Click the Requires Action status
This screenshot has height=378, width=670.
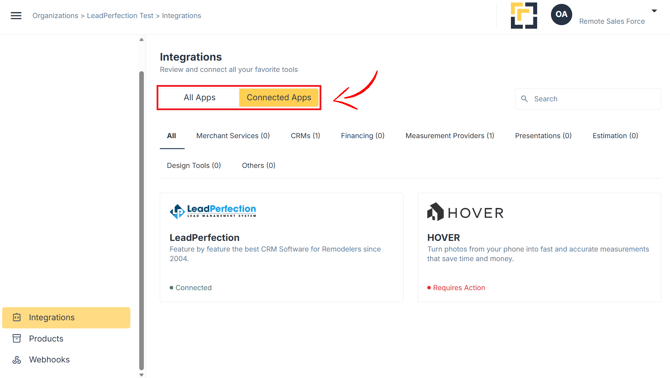click(x=456, y=288)
